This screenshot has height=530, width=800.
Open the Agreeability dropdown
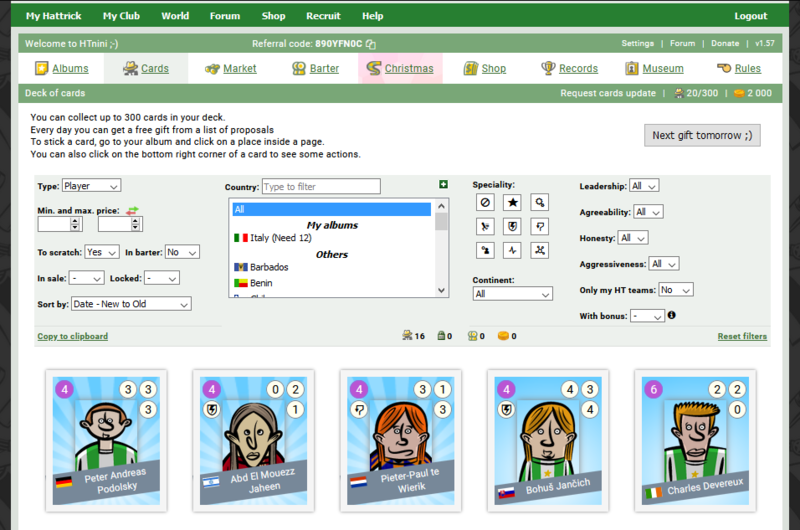click(648, 212)
